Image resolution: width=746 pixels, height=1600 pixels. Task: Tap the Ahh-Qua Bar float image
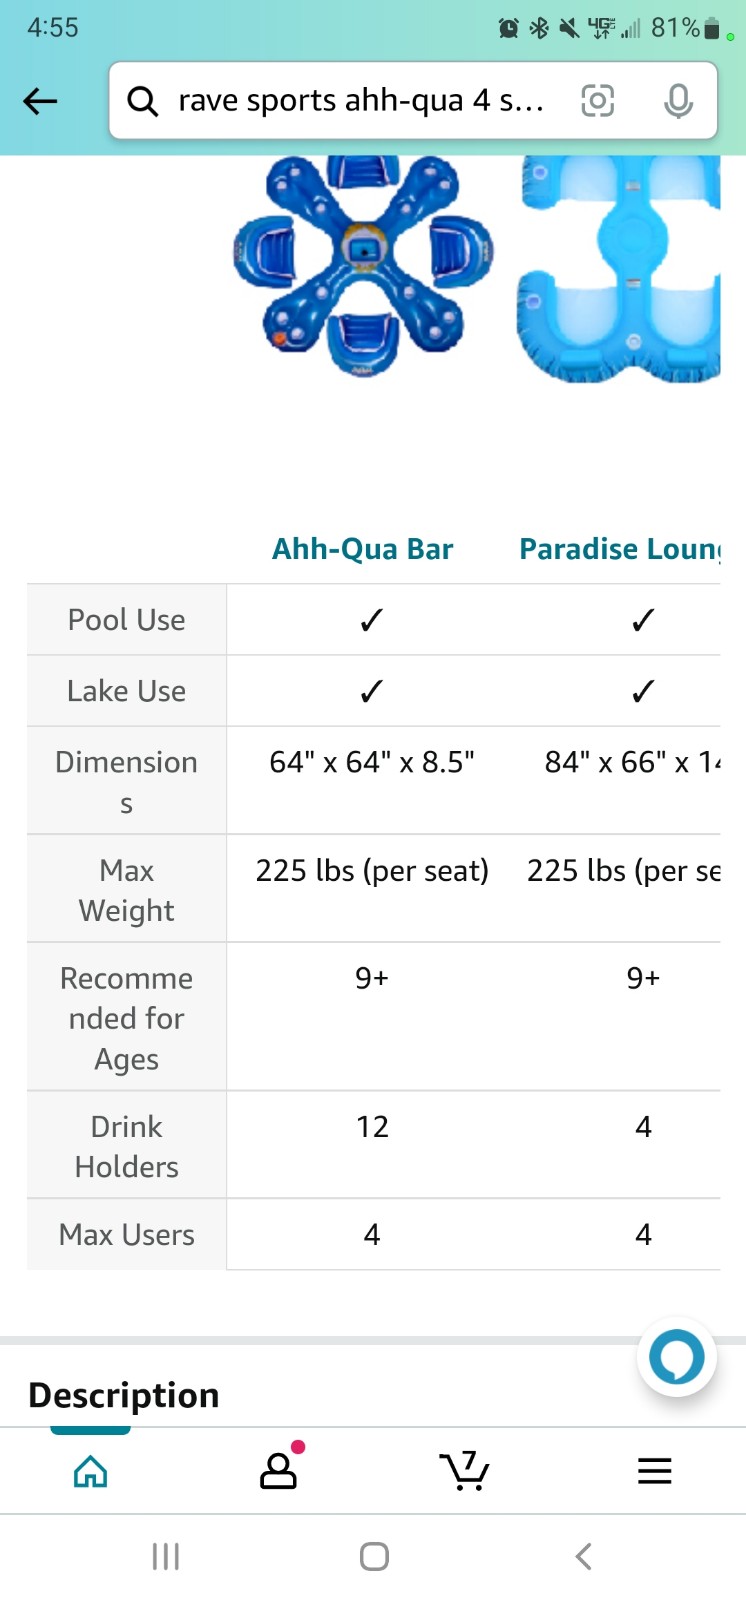point(363,266)
